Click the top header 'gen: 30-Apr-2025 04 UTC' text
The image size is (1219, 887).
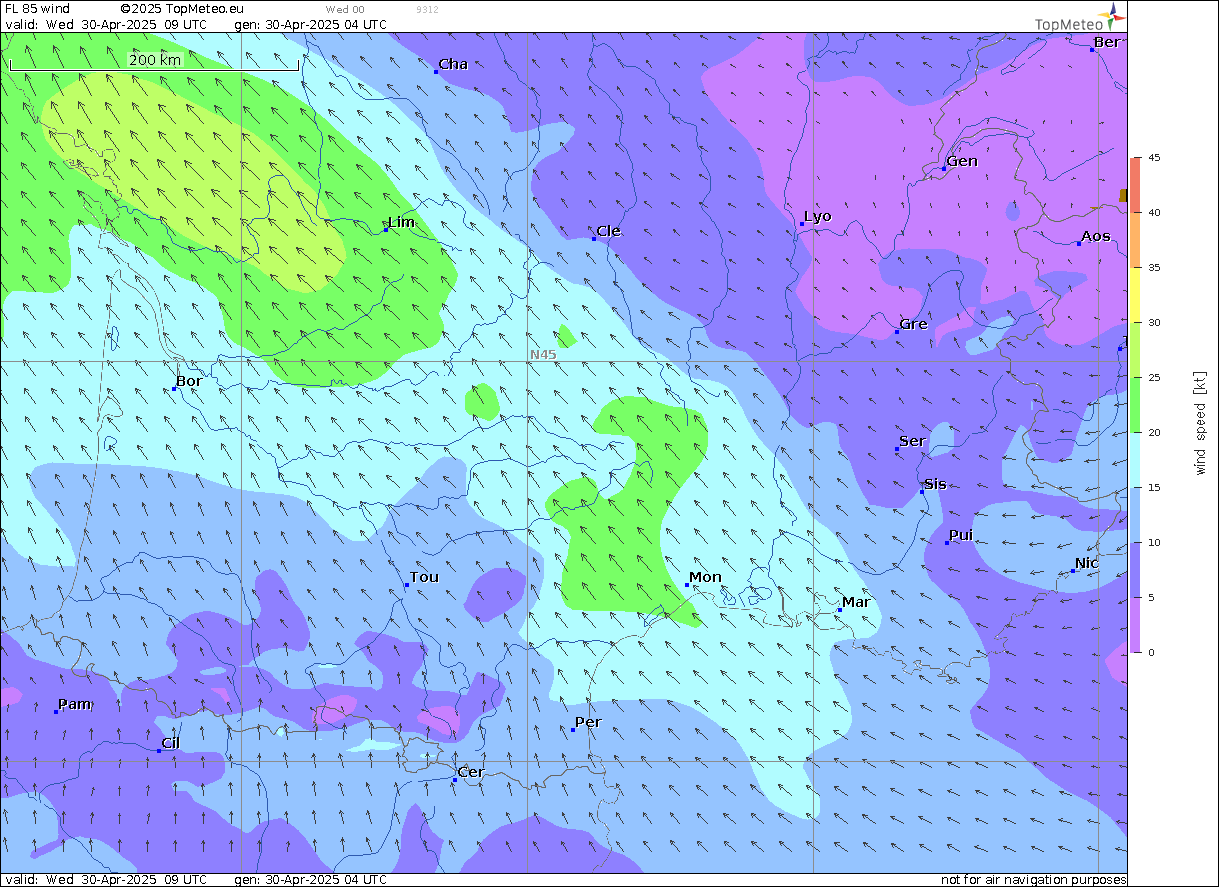pyautogui.click(x=310, y=24)
